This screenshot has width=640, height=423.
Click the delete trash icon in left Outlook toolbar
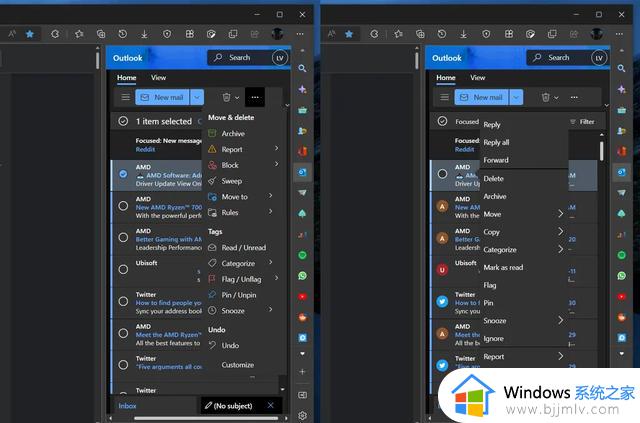click(226, 97)
